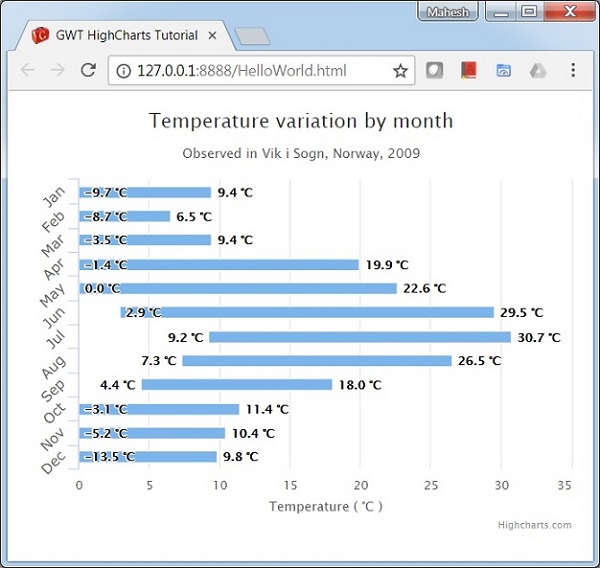Click the July temperature range bar
The height and width of the screenshot is (568, 600).
[360, 337]
